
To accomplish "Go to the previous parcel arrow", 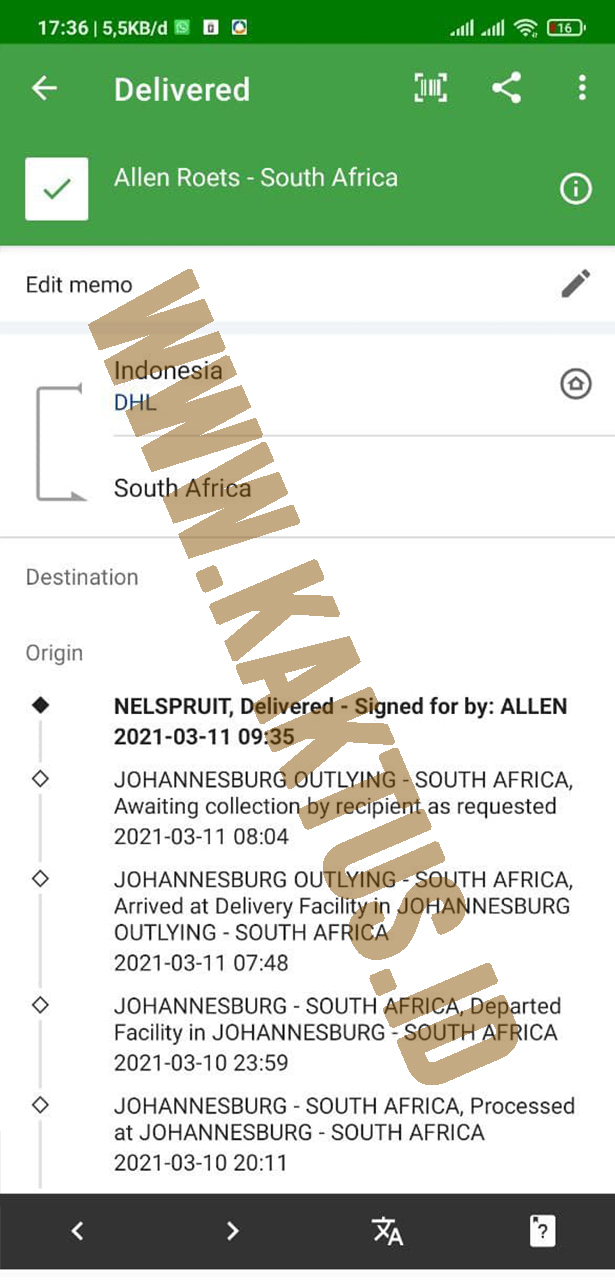I will click(x=77, y=1231).
